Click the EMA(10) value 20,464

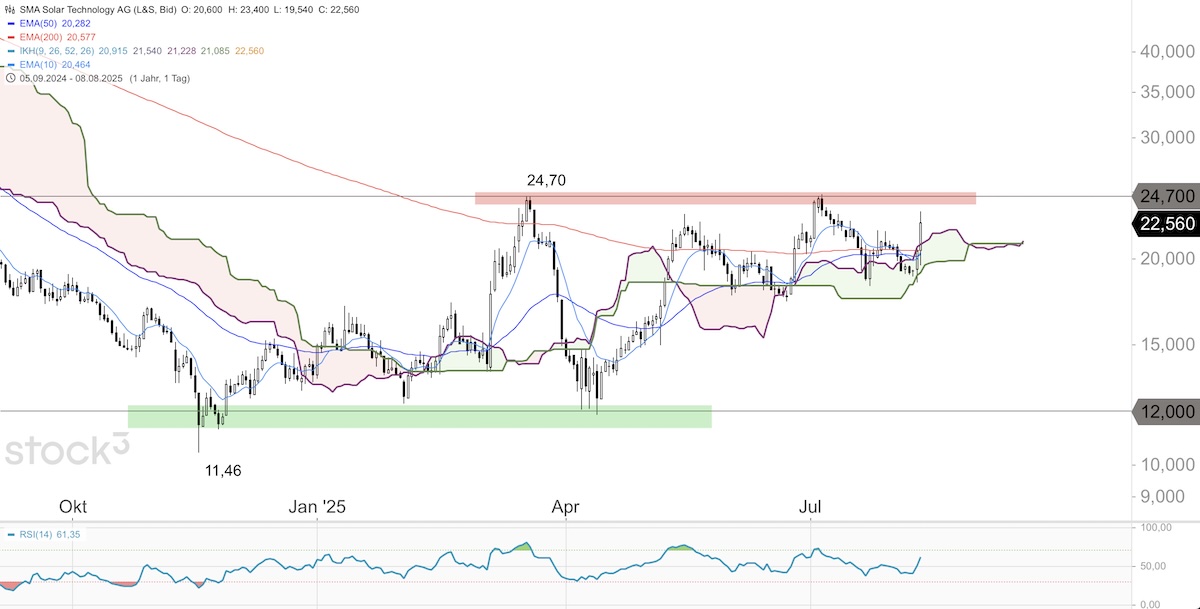[76, 64]
